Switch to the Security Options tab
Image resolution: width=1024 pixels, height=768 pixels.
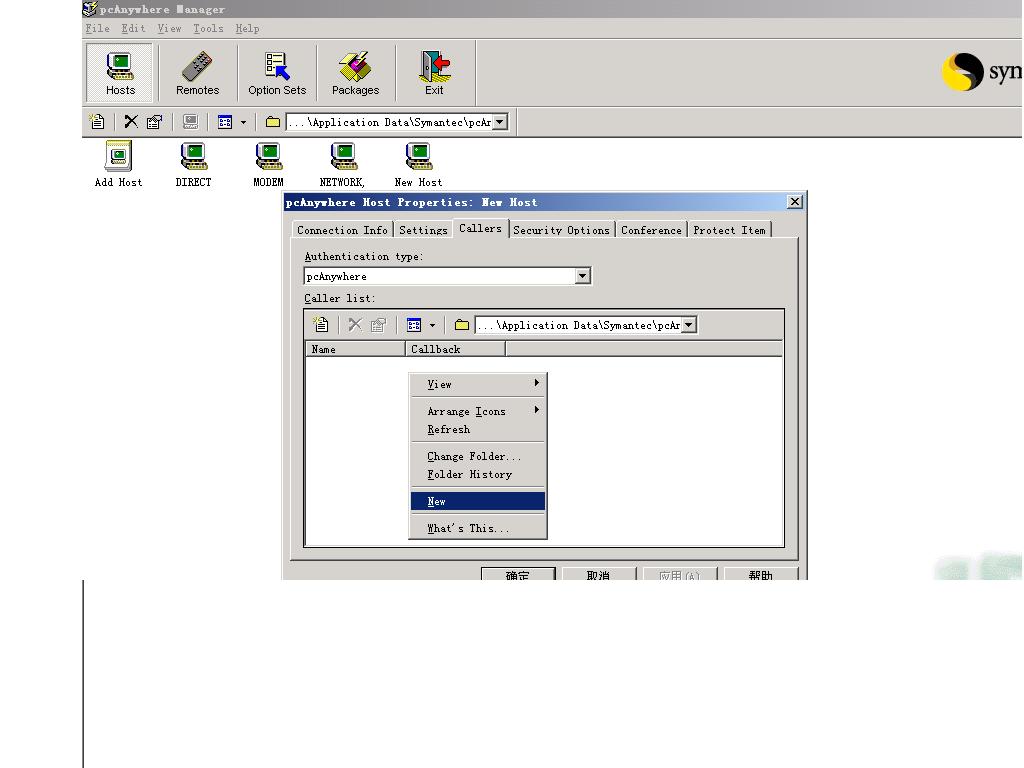[x=562, y=230]
